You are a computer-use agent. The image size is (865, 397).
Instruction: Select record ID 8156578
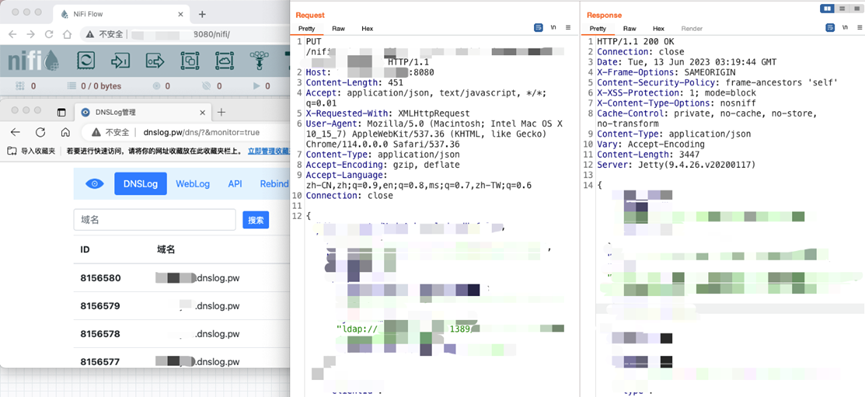click(x=100, y=334)
